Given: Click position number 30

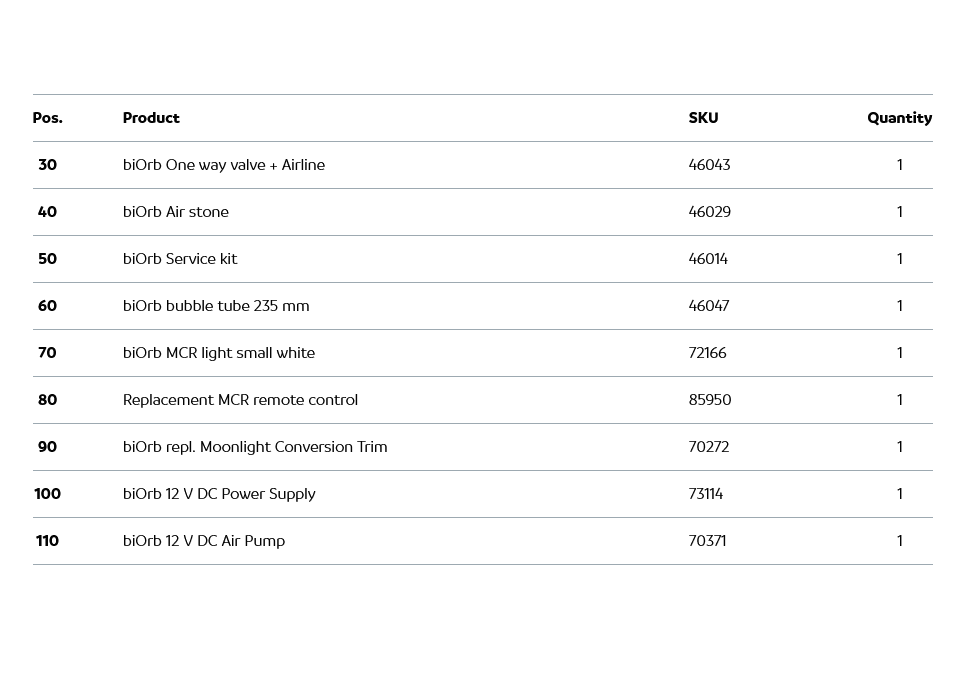Looking at the screenshot, I should pyautogui.click(x=47, y=165).
